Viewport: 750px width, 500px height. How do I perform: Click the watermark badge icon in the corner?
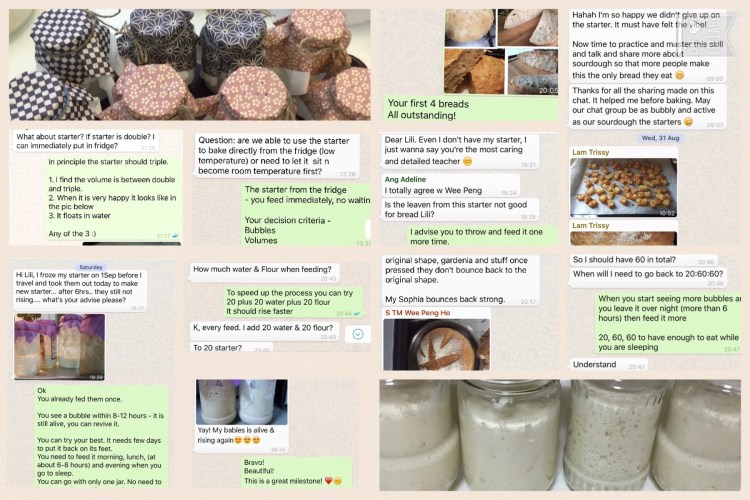[x=705, y=33]
